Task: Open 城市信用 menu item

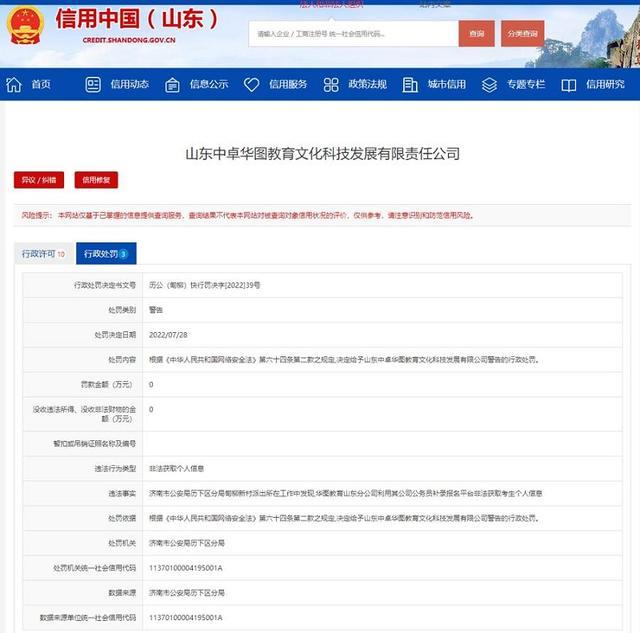Action: [447, 84]
